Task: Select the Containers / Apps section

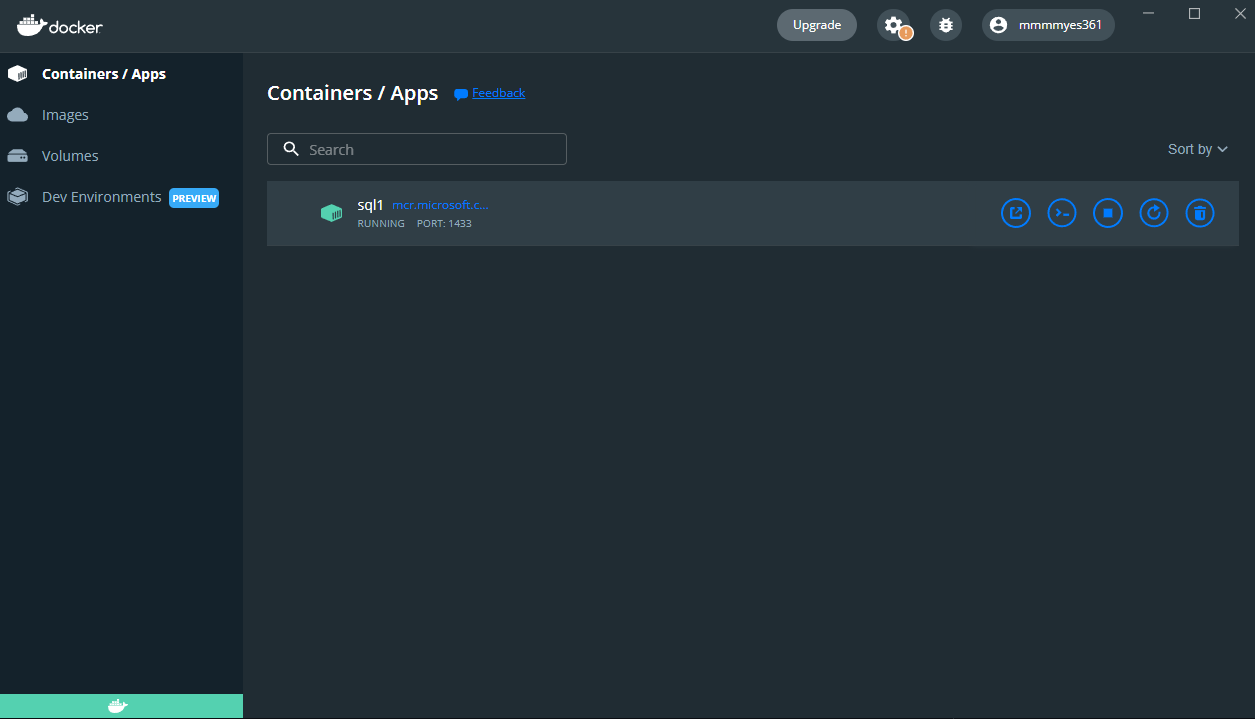Action: [x=104, y=73]
